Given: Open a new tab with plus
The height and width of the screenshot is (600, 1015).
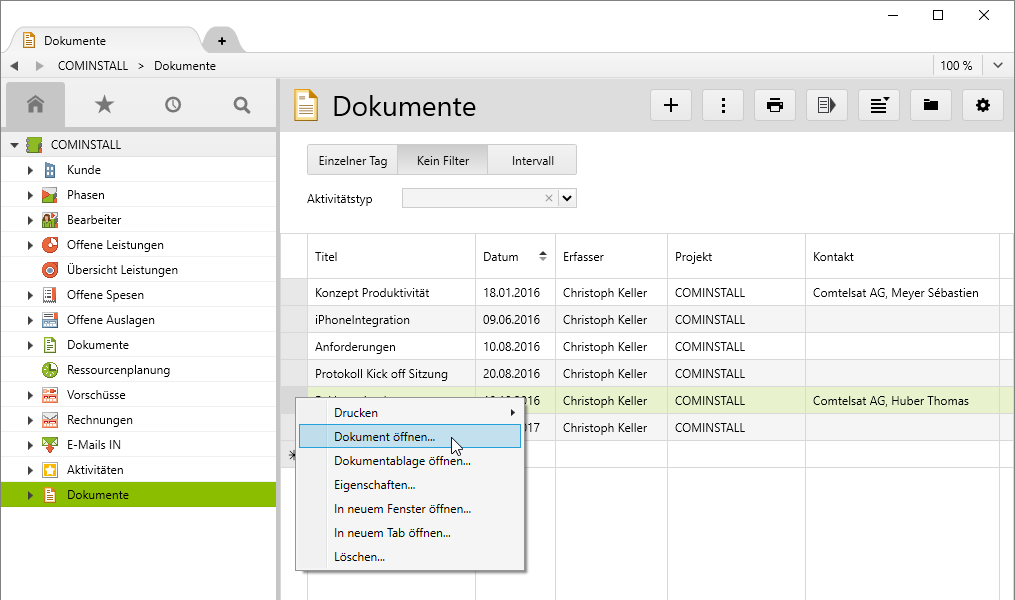Looking at the screenshot, I should click(x=222, y=41).
